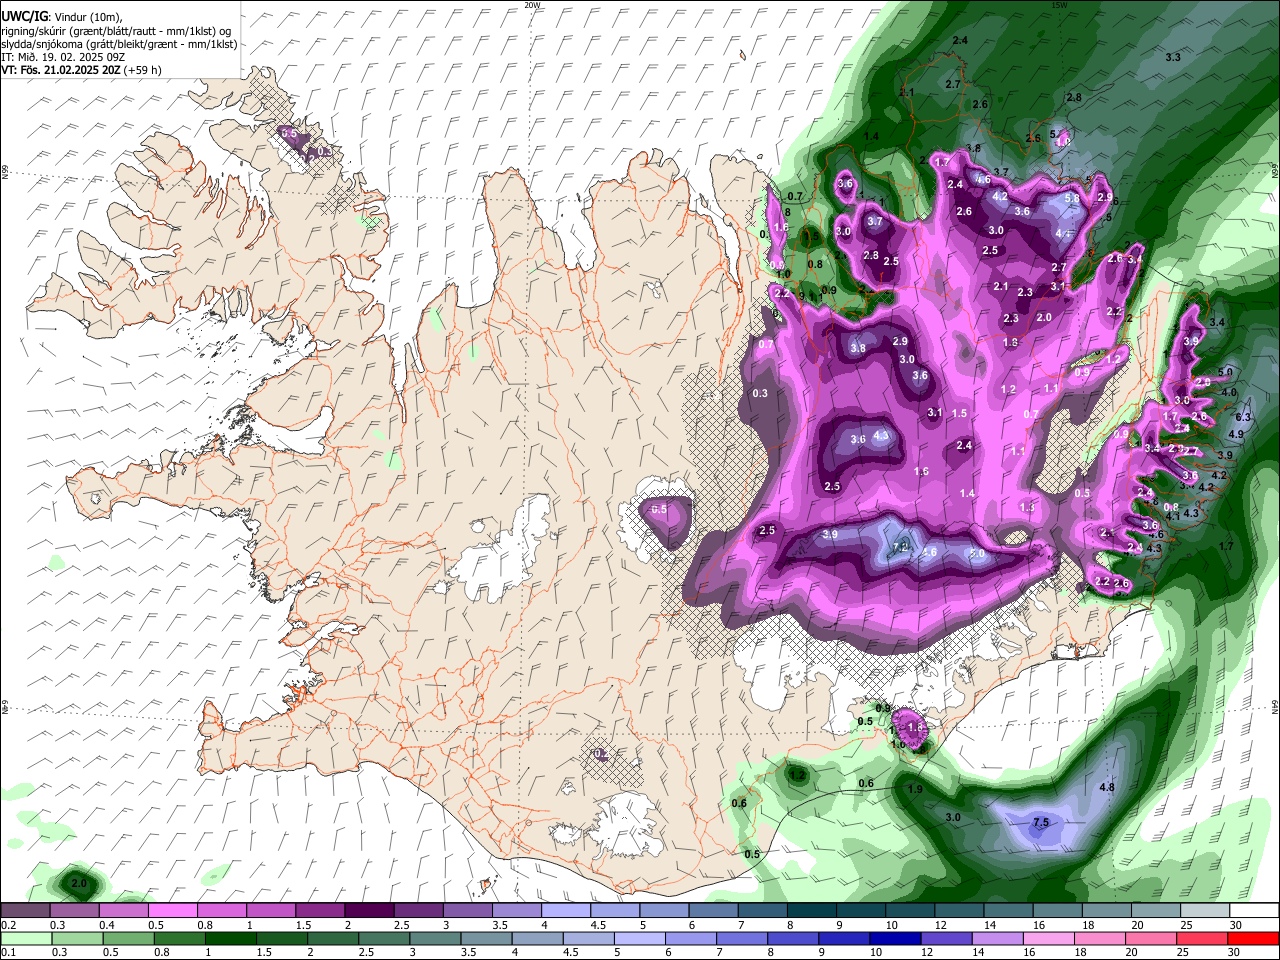This screenshot has height=960, width=1280.
Task: Select the 7.2 snowfall value on the map
Action: tap(899, 547)
